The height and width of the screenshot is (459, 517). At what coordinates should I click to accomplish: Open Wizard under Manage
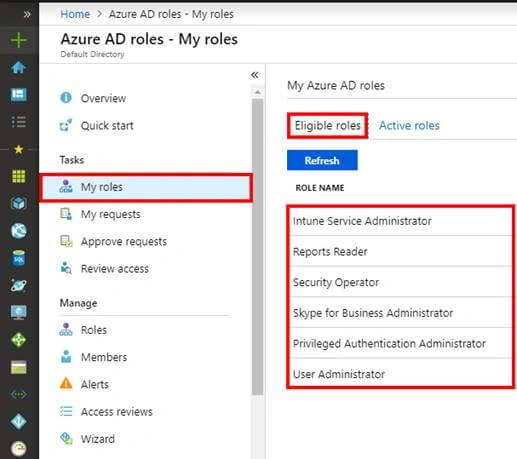click(x=98, y=439)
